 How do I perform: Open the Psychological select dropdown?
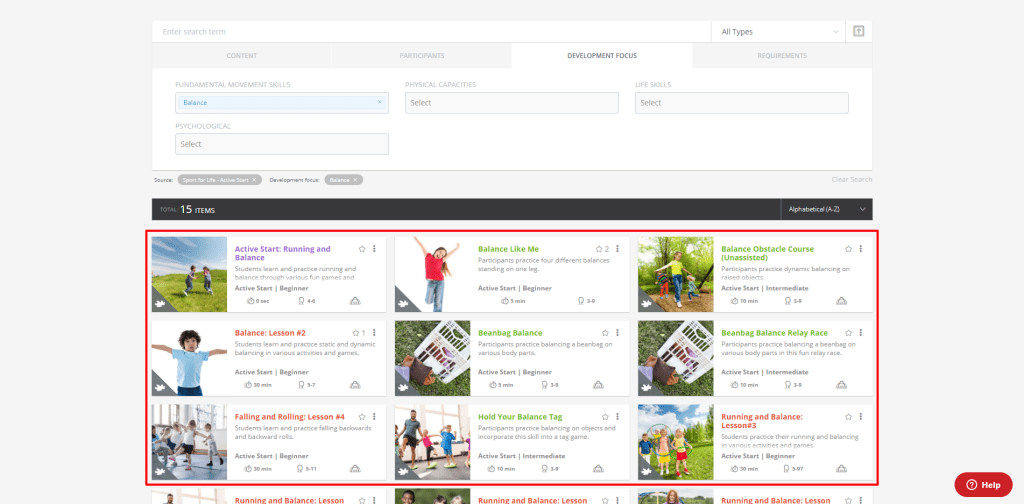click(281, 144)
